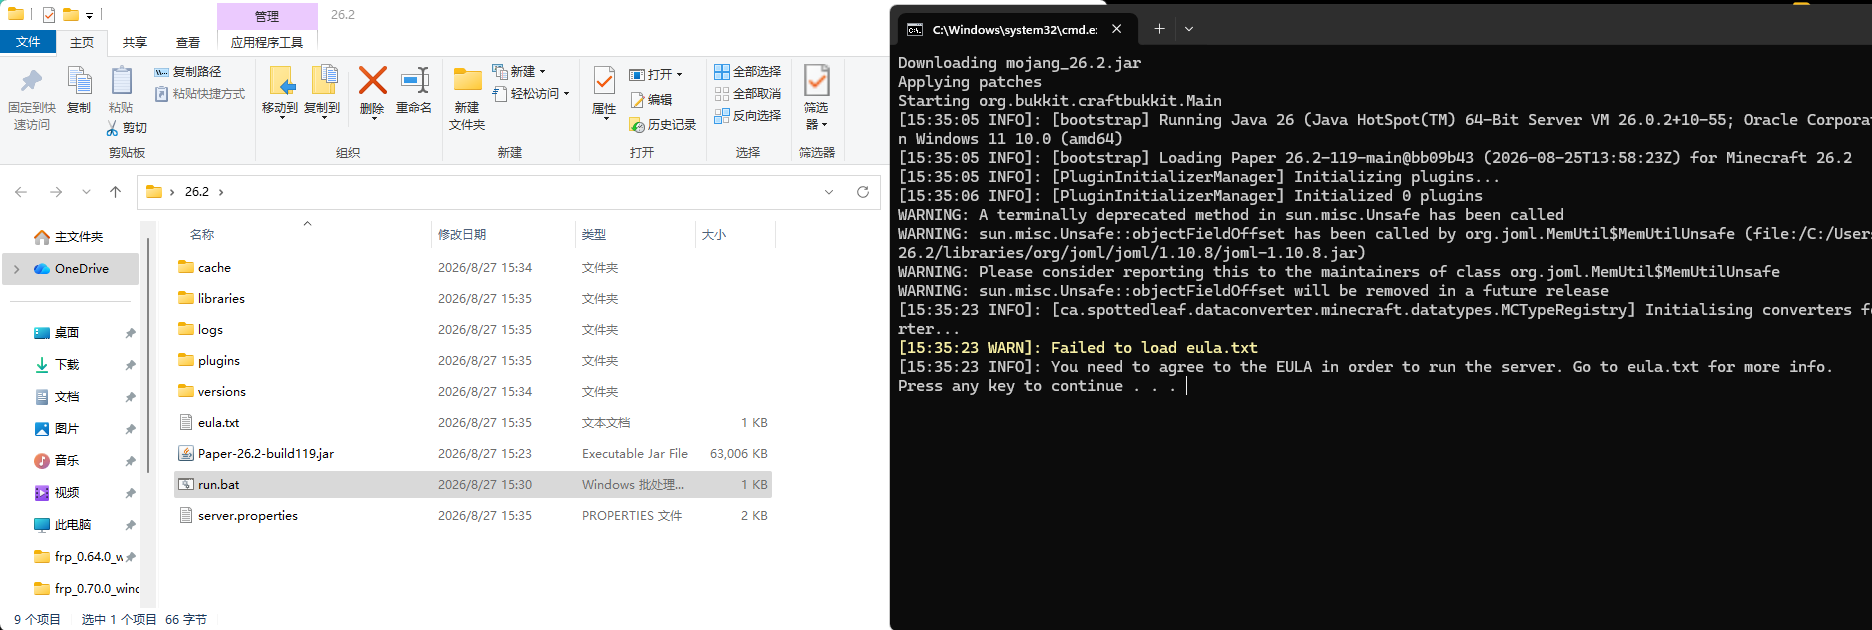Rename the file with 重命名
Viewport: 1872px width, 630px height.
(414, 90)
